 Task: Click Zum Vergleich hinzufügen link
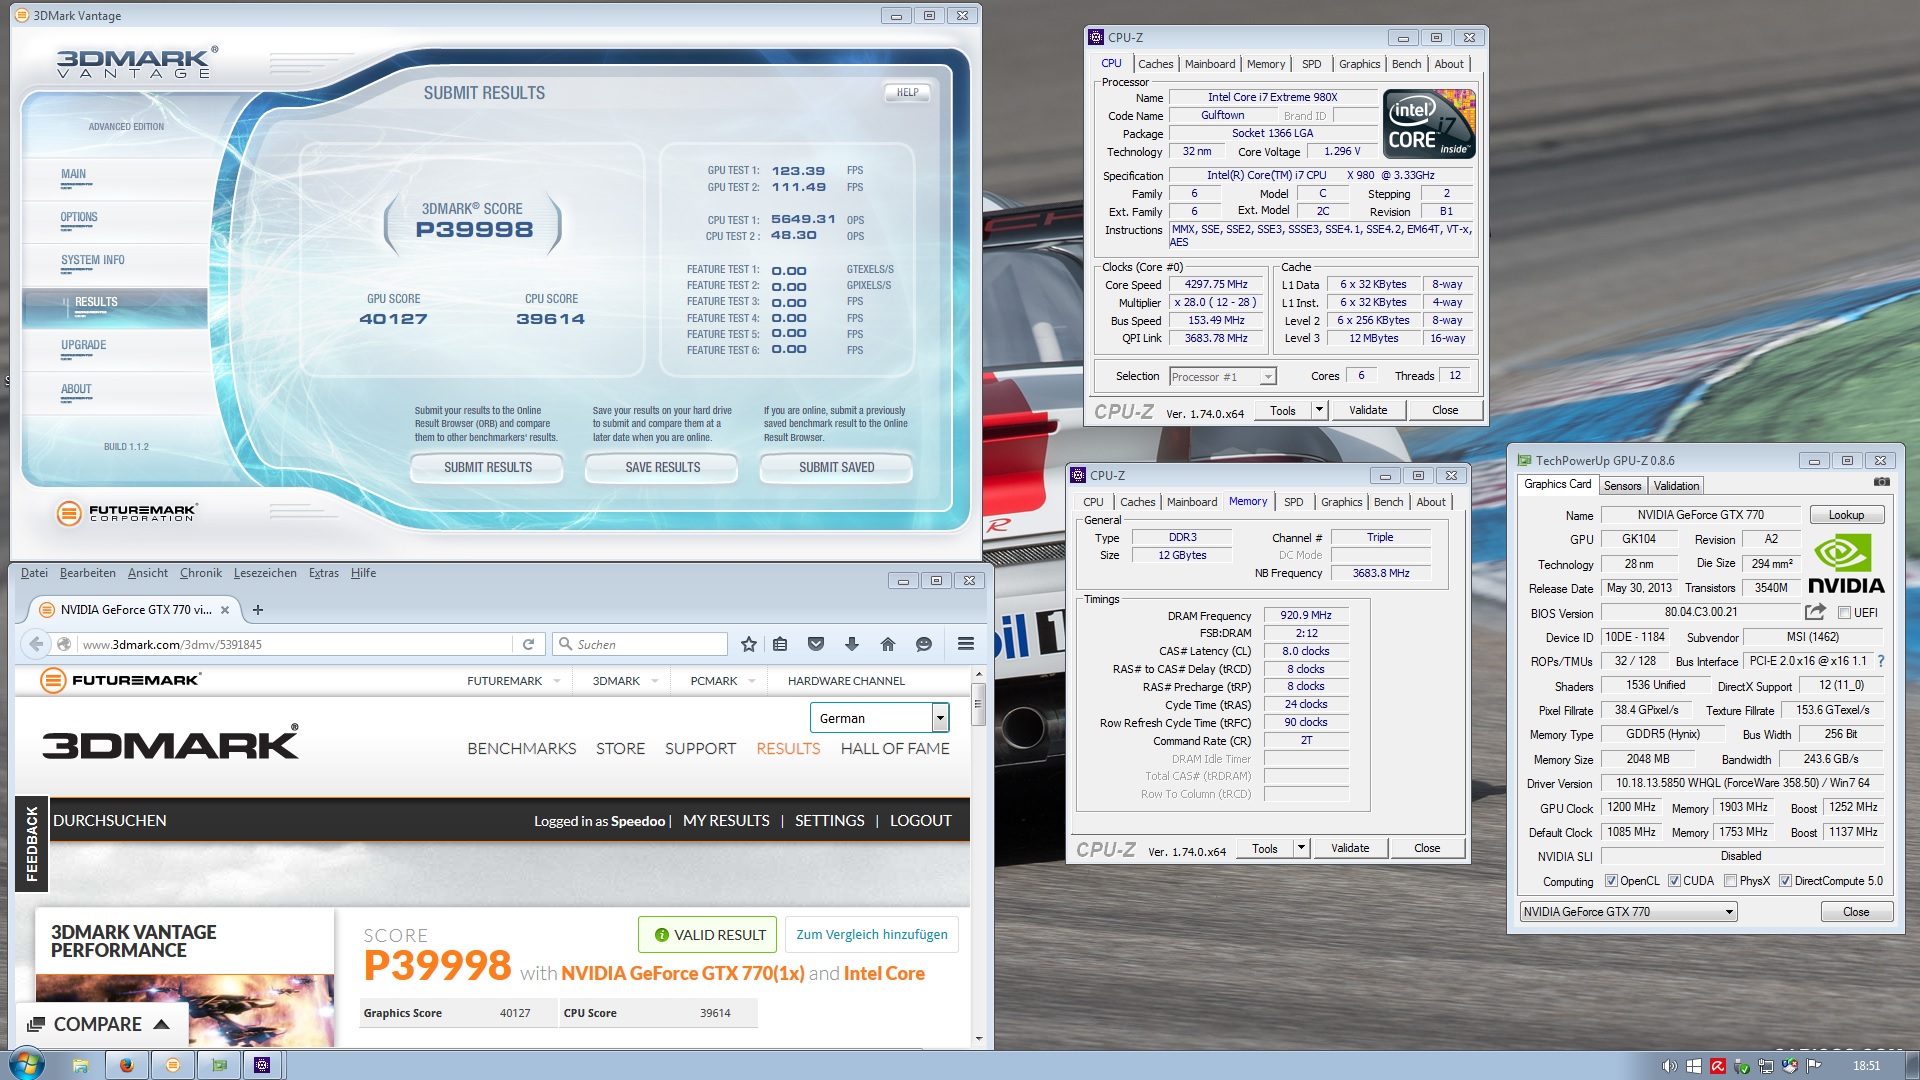pos(871,934)
